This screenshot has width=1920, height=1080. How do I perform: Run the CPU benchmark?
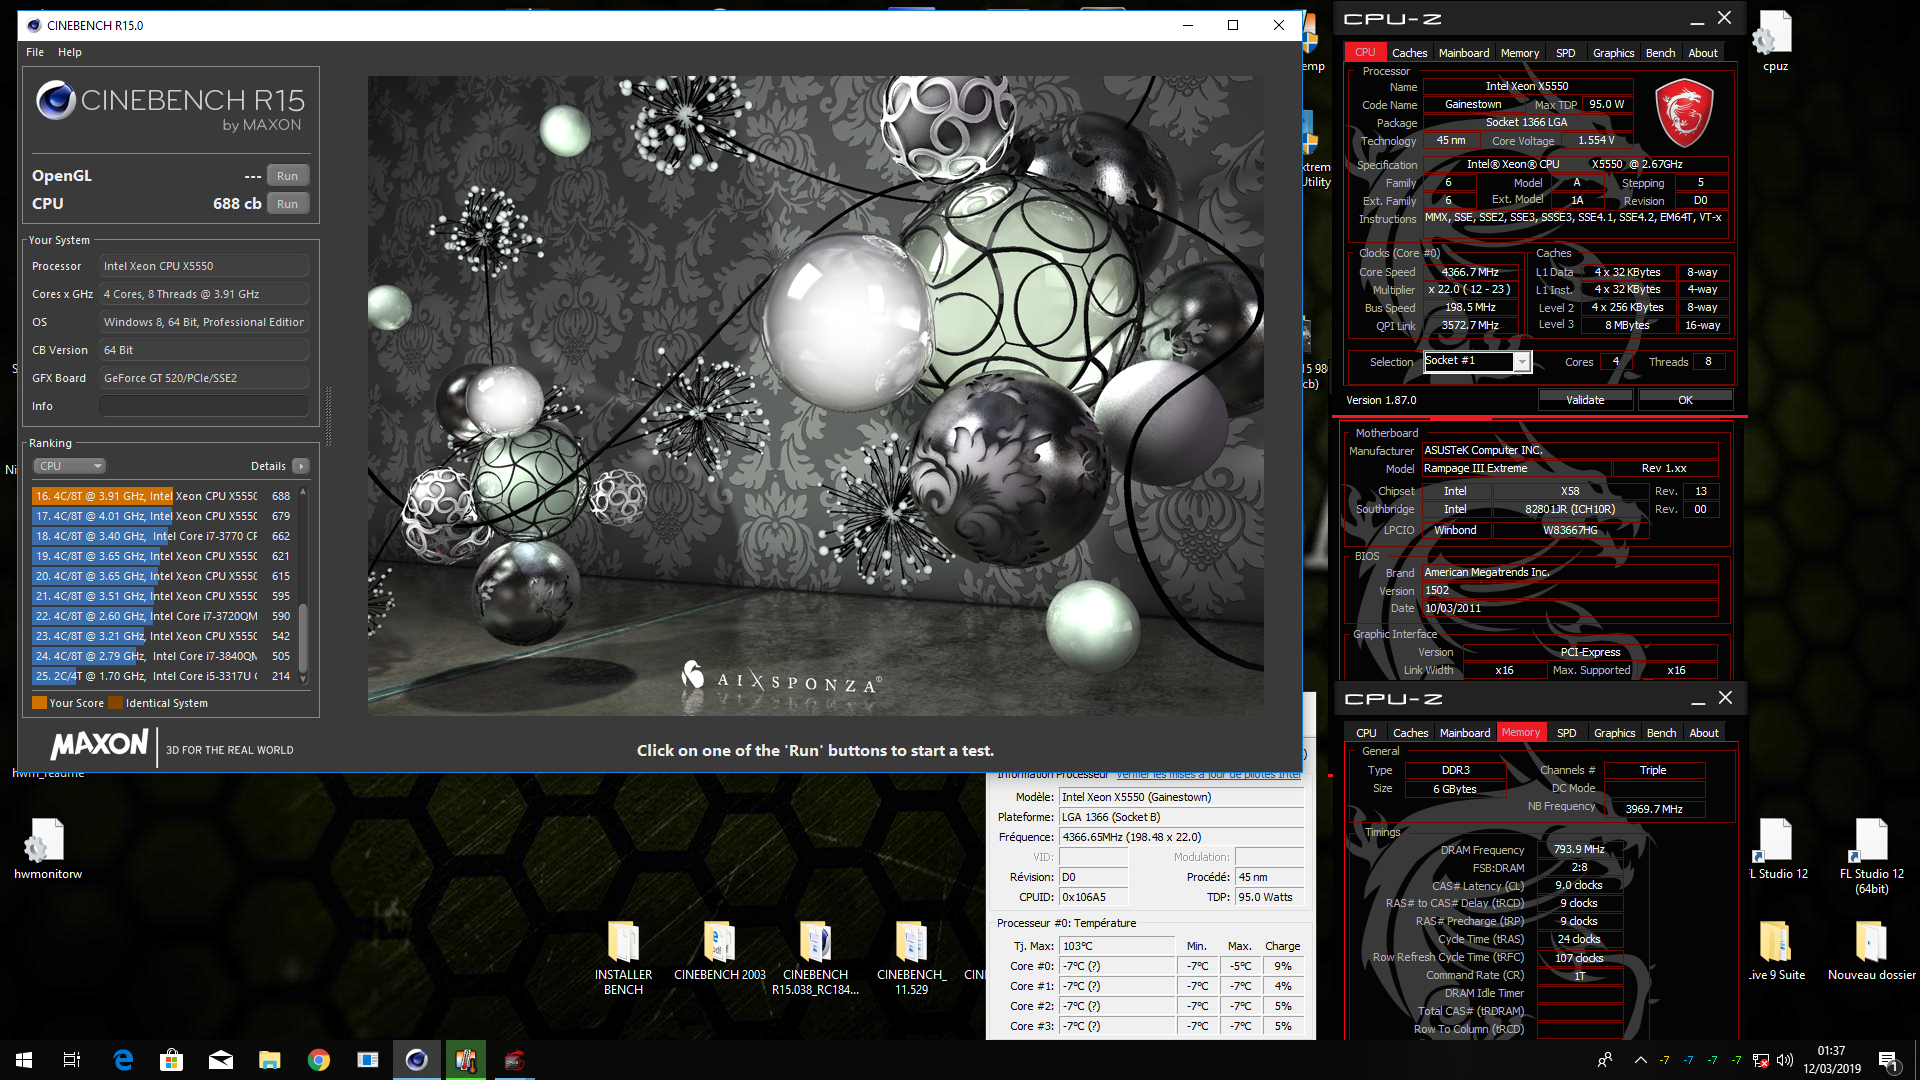tap(288, 204)
